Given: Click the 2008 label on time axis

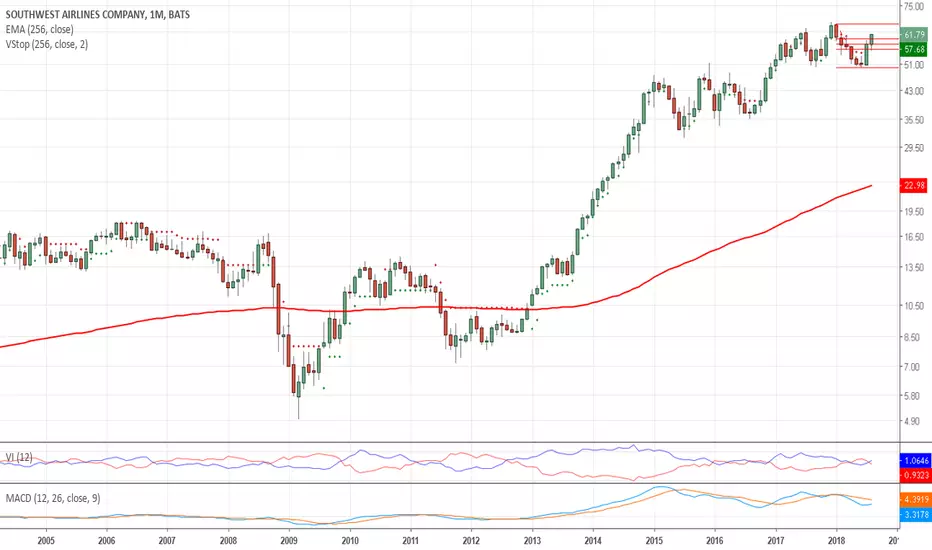Looking at the screenshot, I should pos(228,540).
